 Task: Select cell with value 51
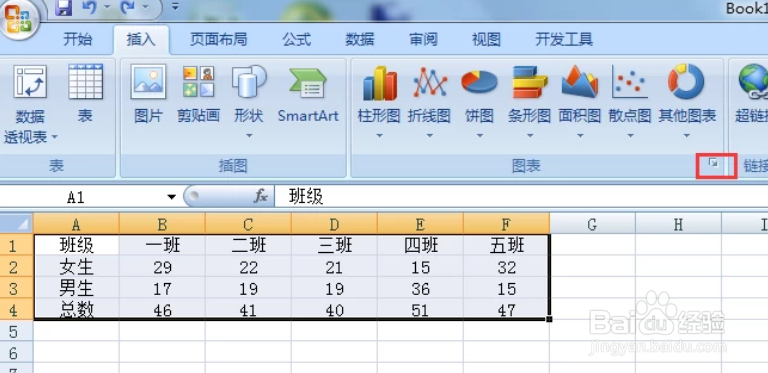[x=420, y=309]
